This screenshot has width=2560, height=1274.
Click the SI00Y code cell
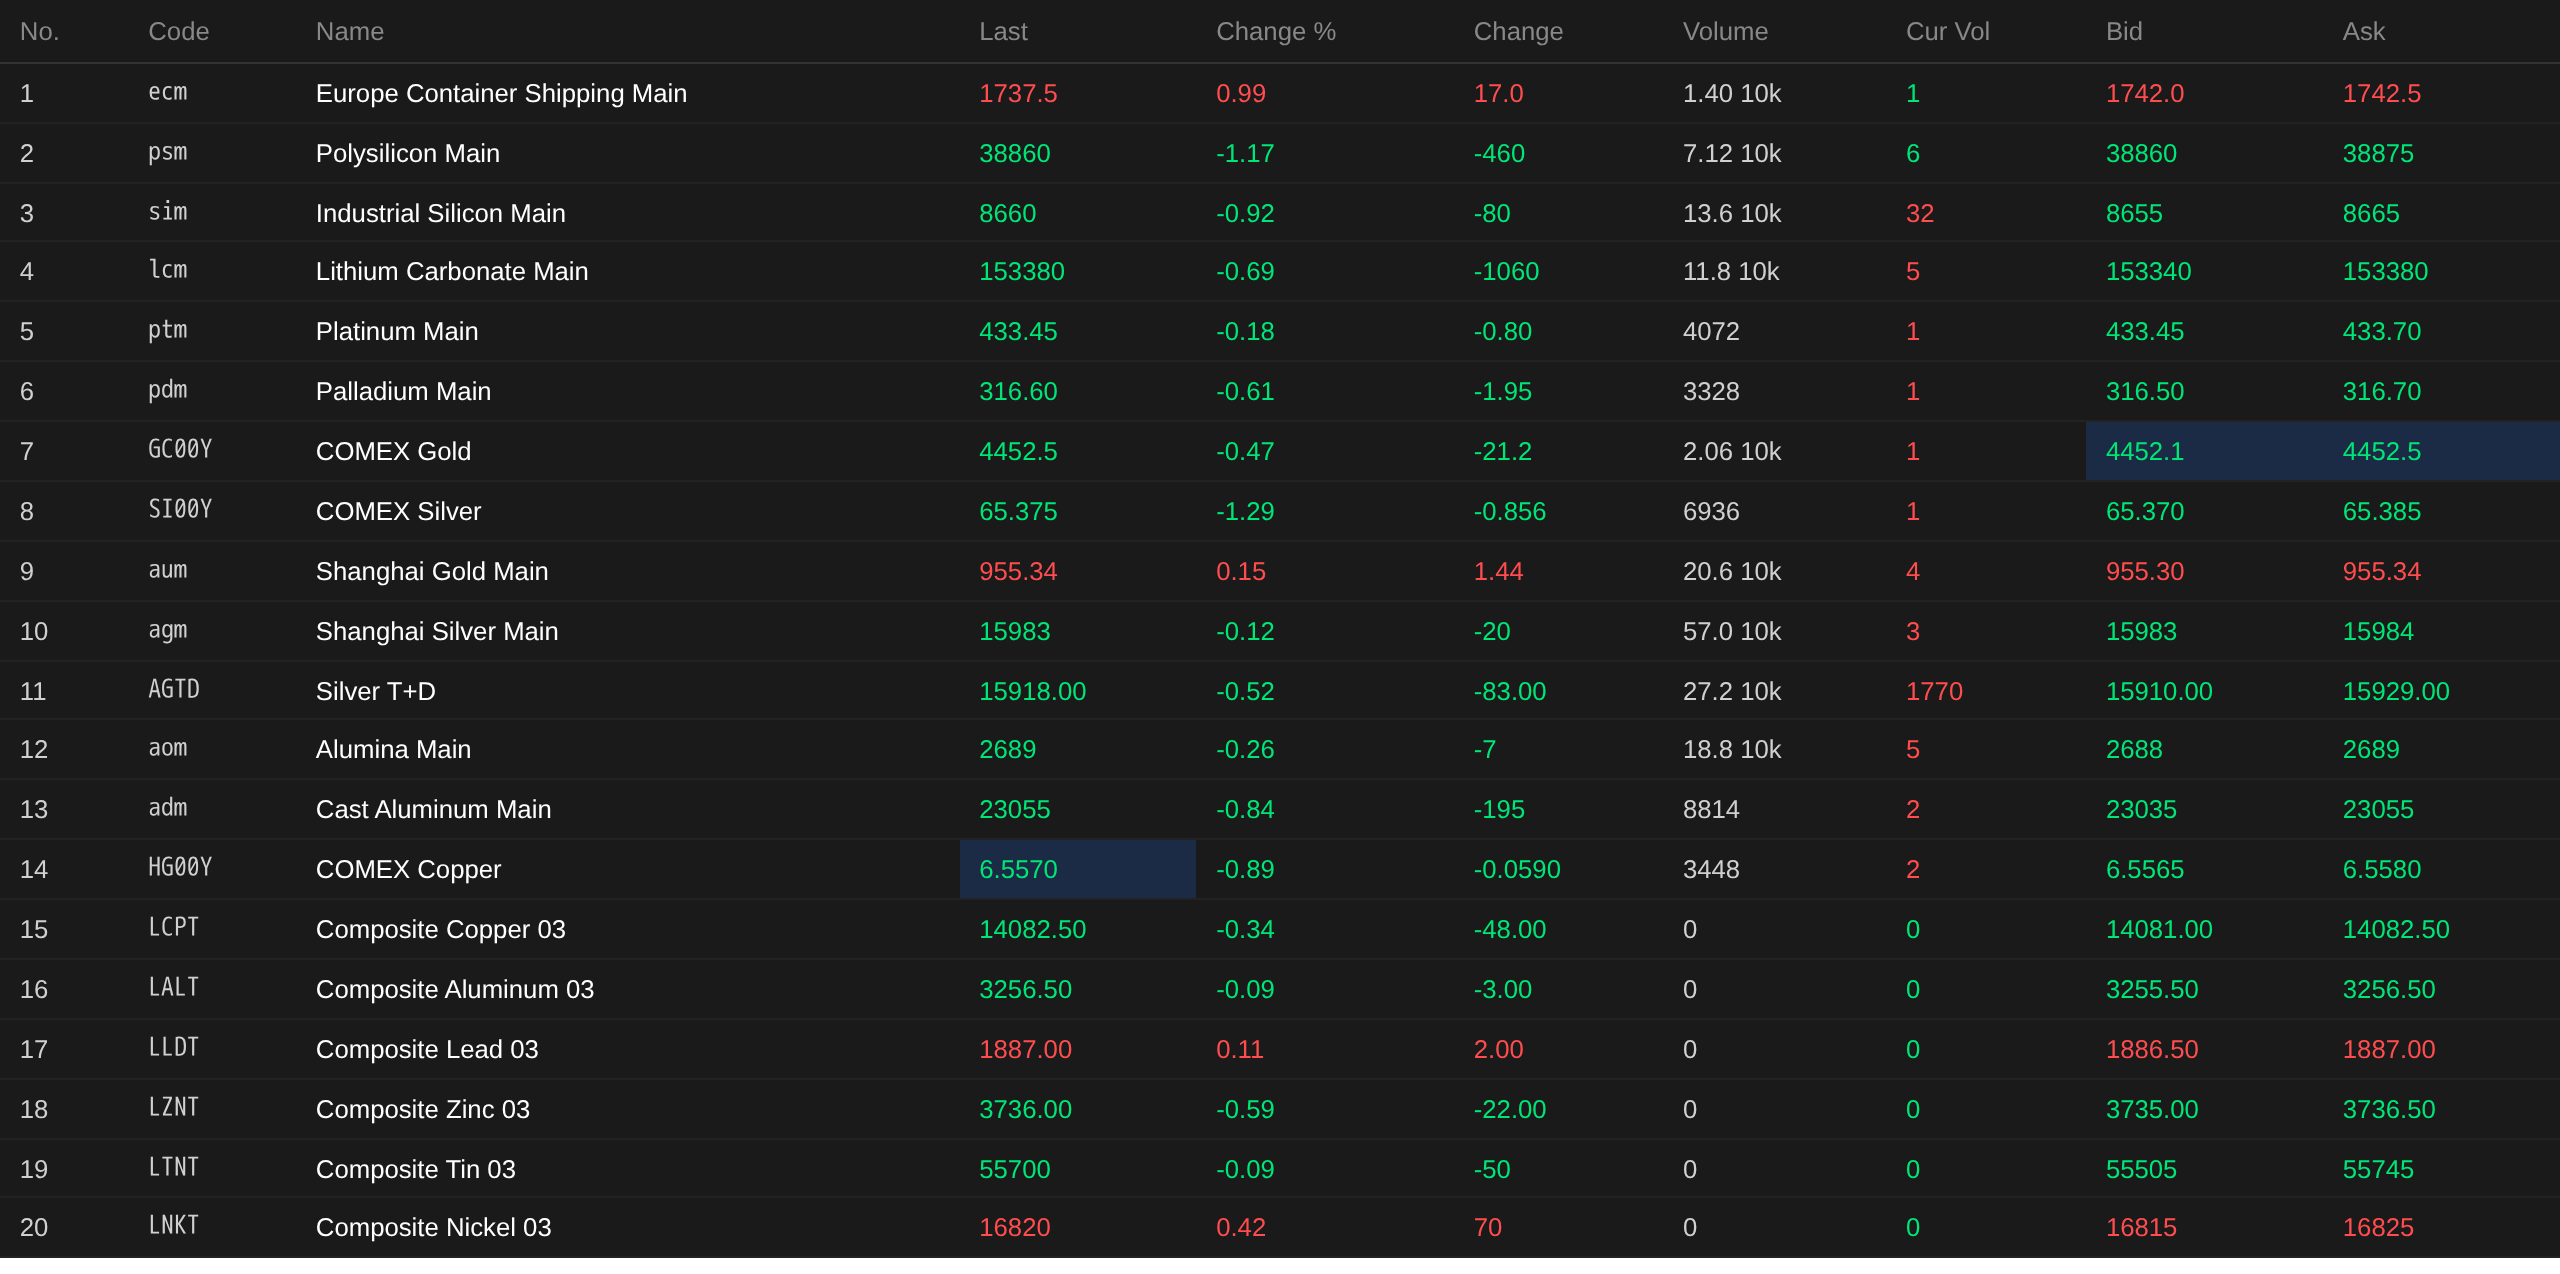[180, 510]
